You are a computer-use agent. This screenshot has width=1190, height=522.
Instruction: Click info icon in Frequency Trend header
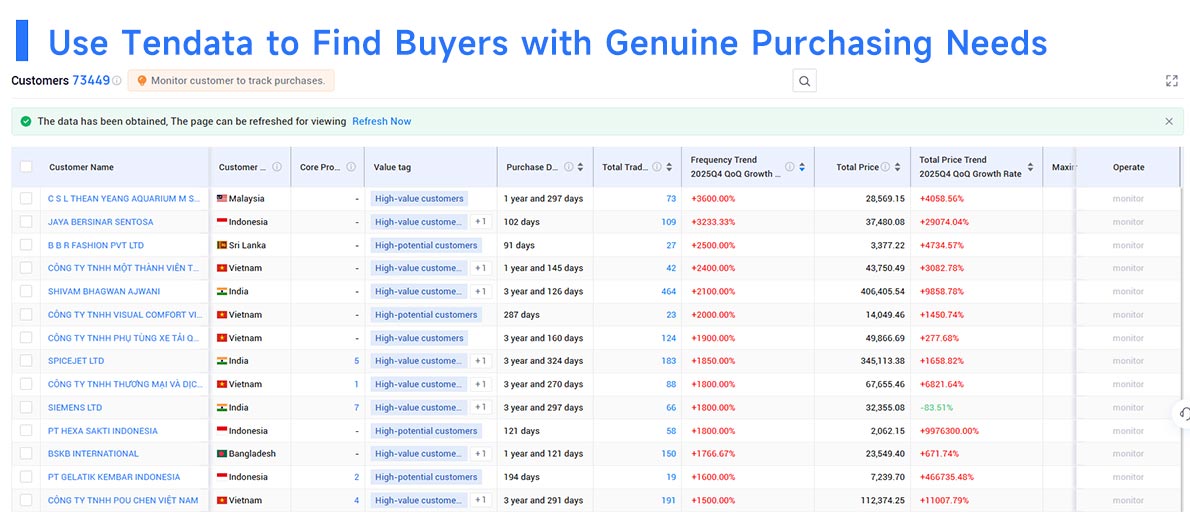tap(789, 167)
